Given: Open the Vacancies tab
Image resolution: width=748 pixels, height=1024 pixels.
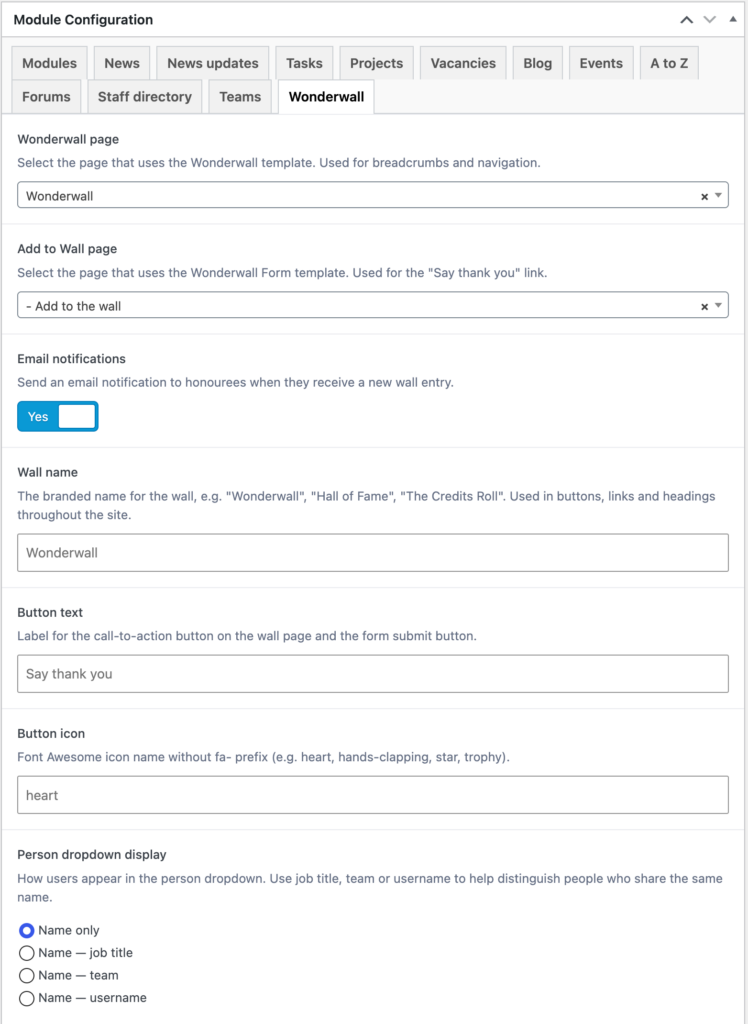Looking at the screenshot, I should 463,63.
